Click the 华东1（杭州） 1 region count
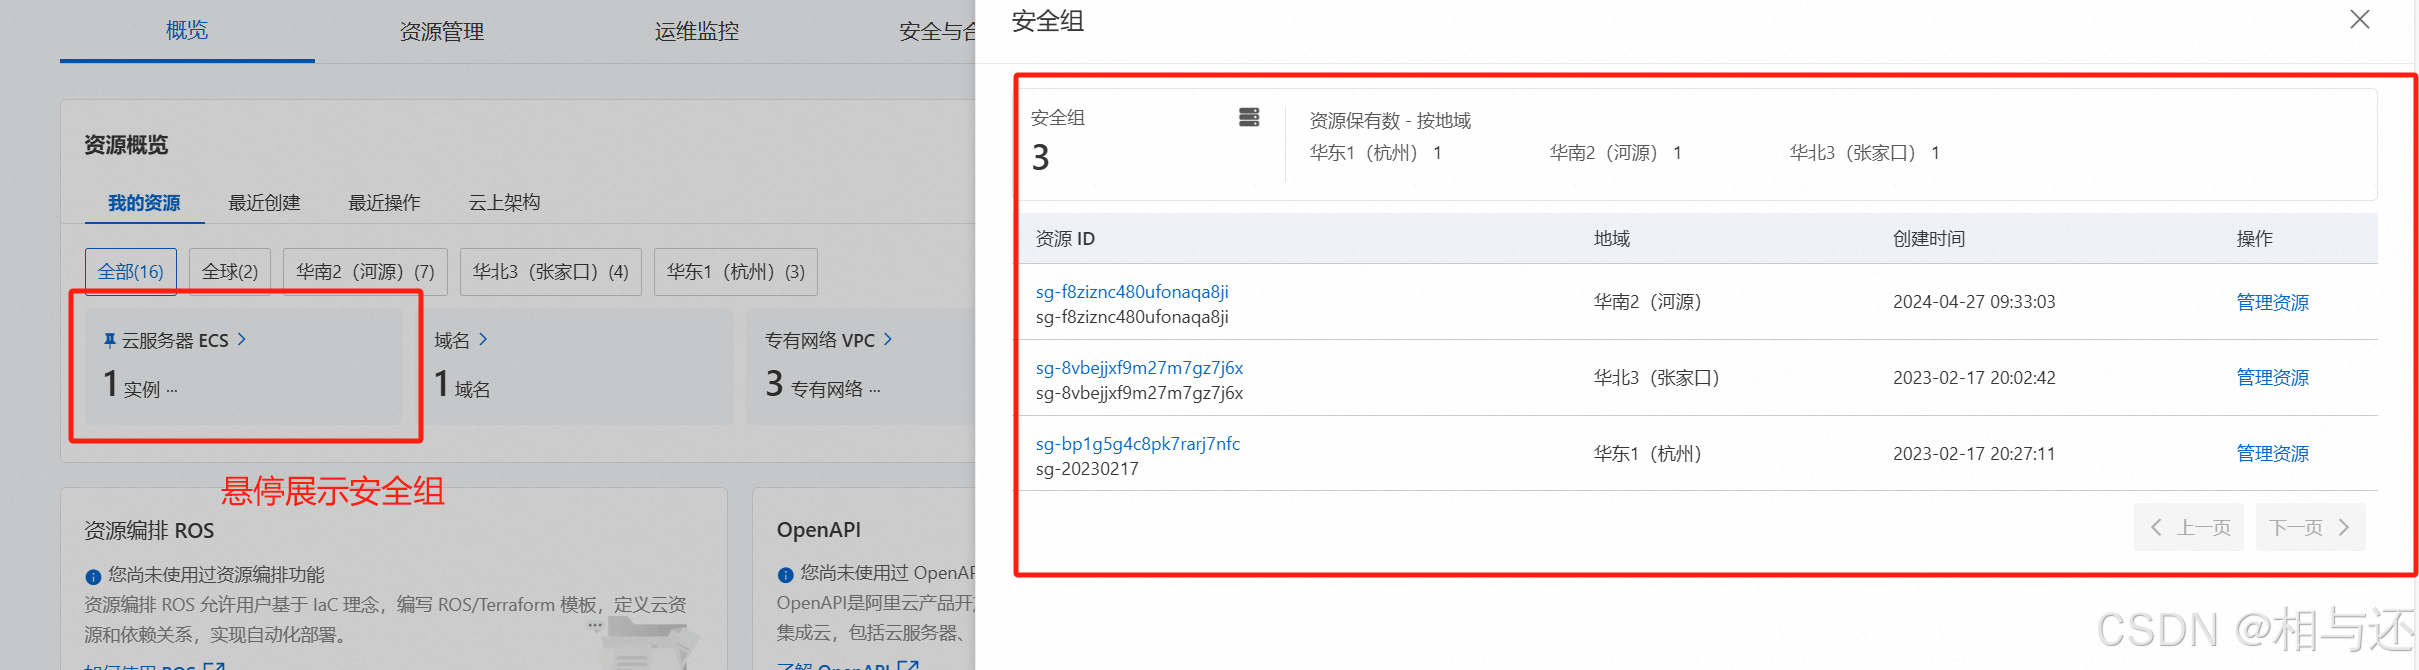The width and height of the screenshot is (2419, 670). (x=1376, y=153)
